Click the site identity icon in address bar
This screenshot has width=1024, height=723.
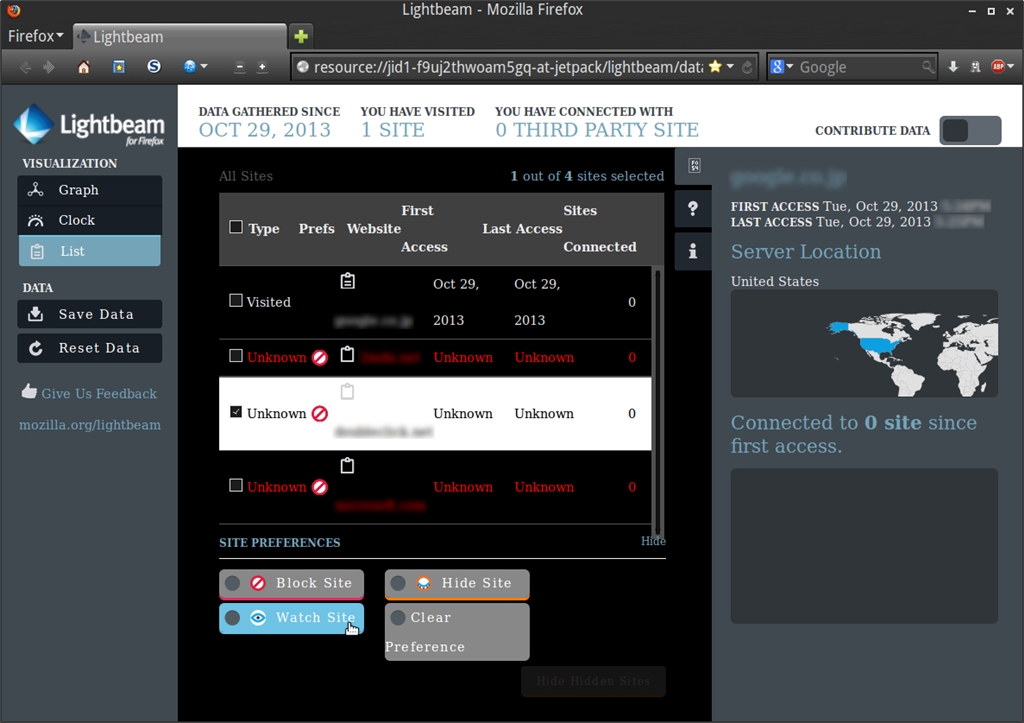(302, 67)
